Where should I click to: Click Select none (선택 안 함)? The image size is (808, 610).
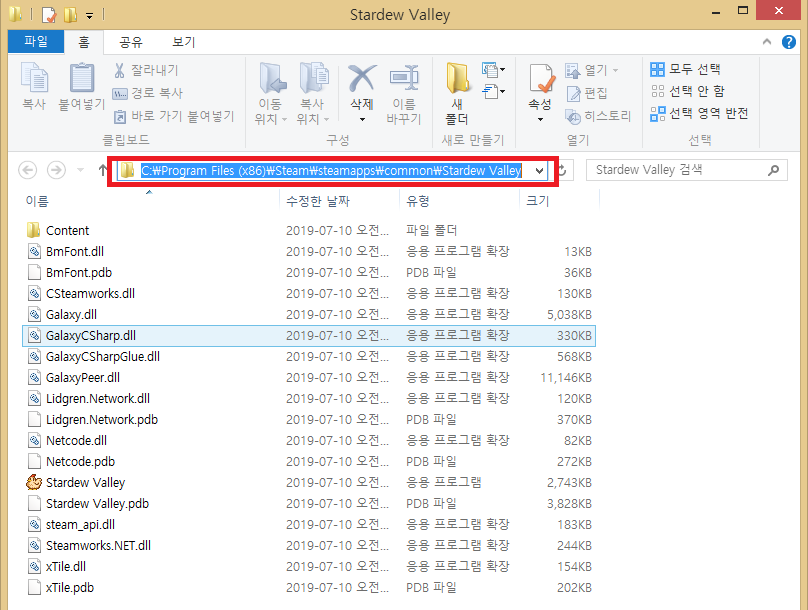pyautogui.click(x=688, y=91)
